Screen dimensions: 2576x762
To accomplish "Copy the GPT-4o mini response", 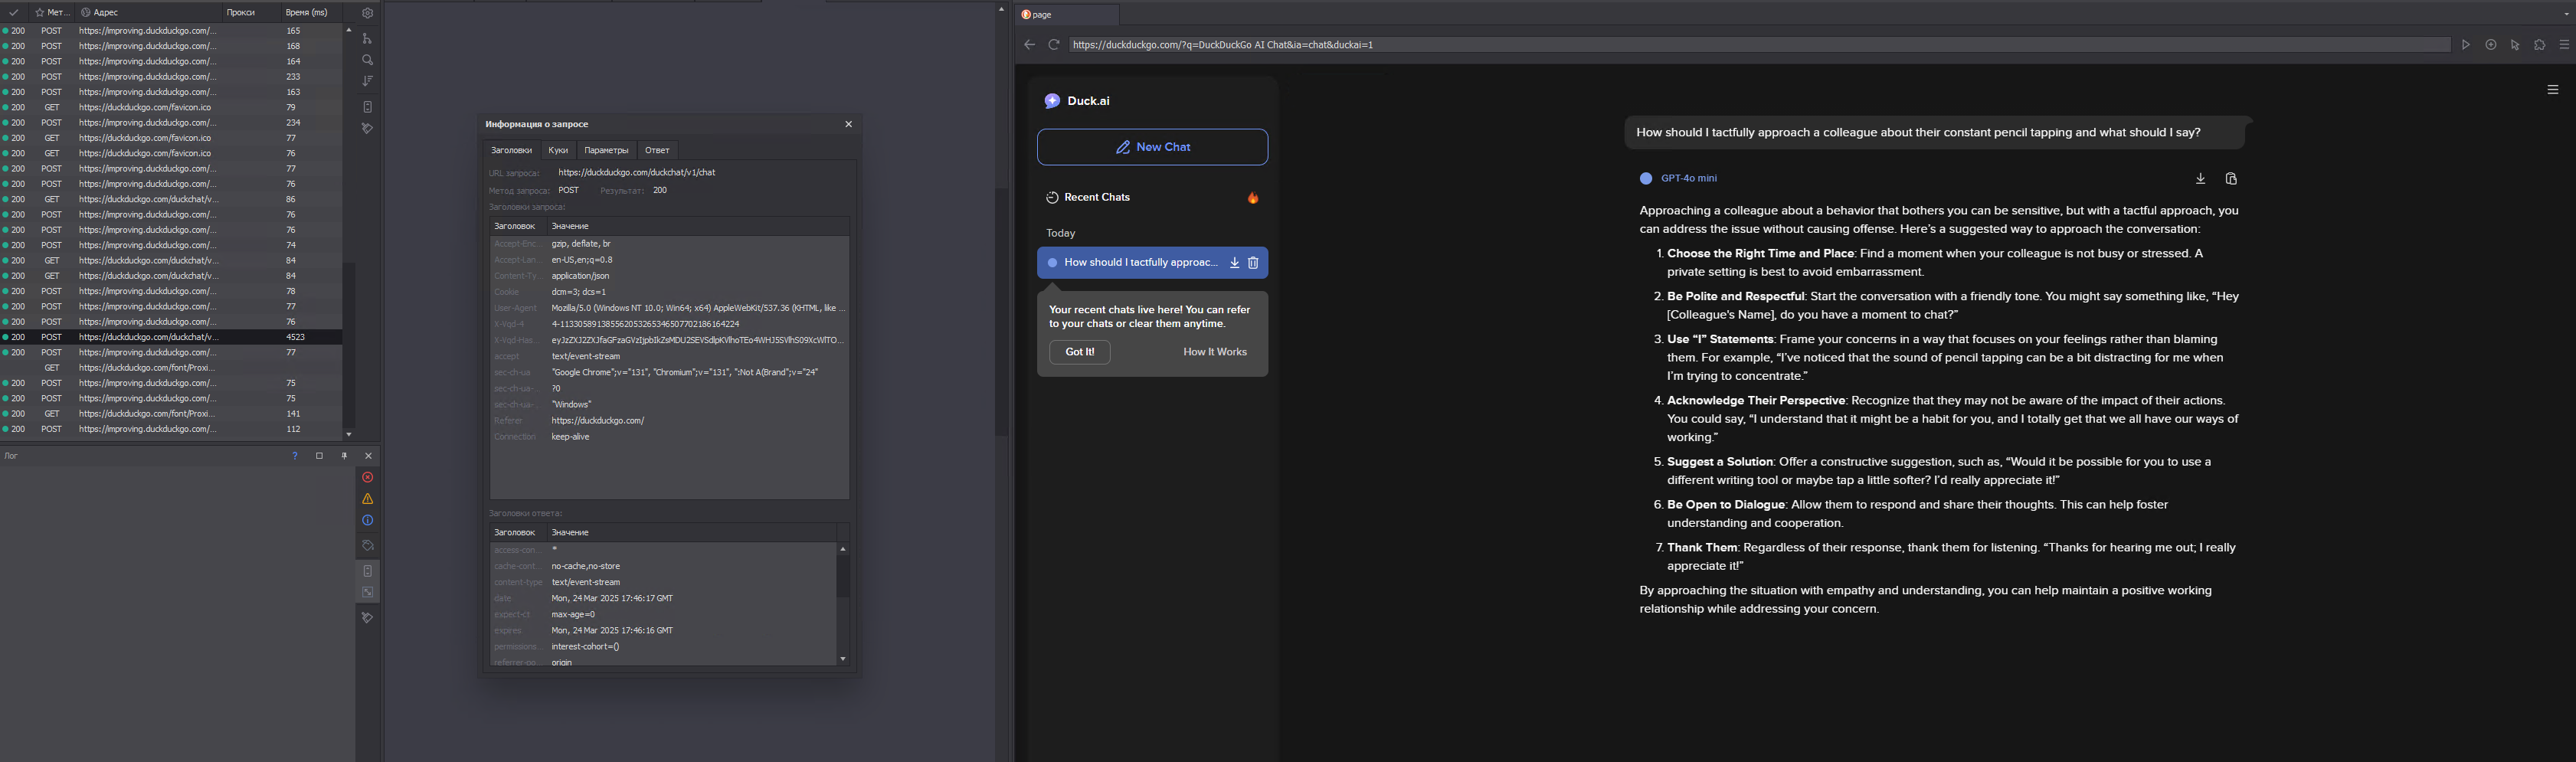I will click(2231, 179).
